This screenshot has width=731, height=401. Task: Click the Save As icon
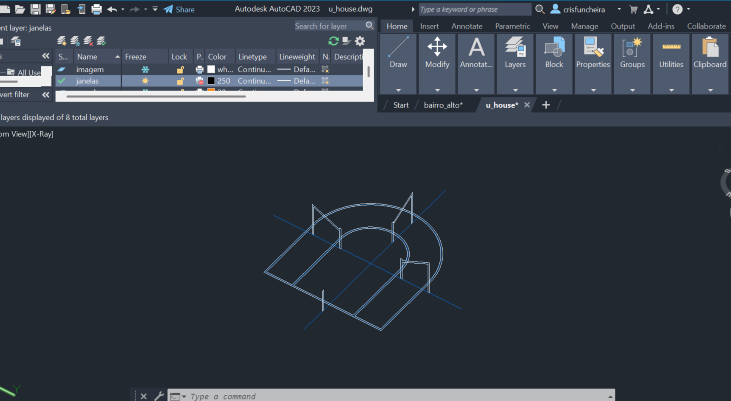[x=50, y=9]
